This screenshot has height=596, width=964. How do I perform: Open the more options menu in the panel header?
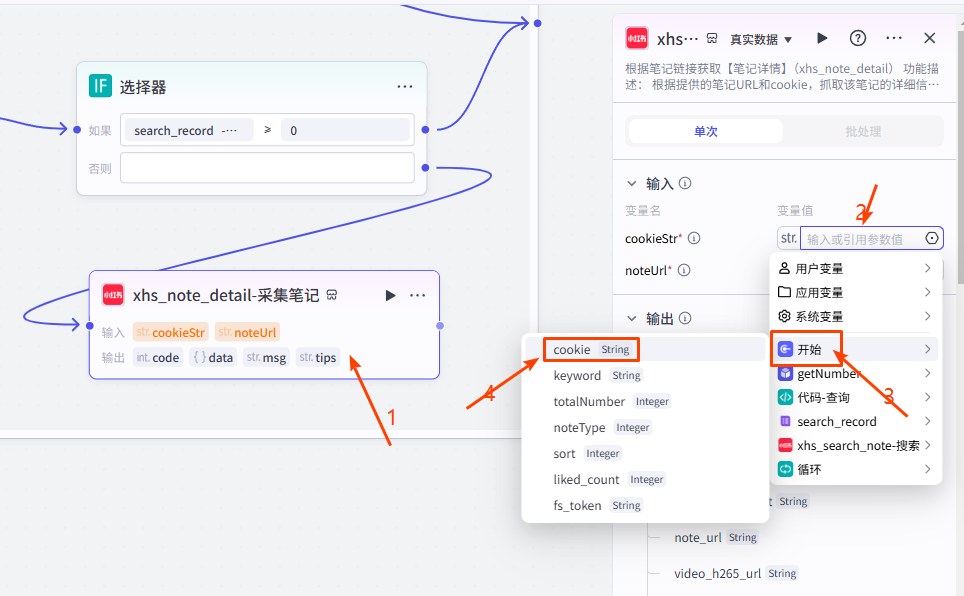[x=894, y=38]
